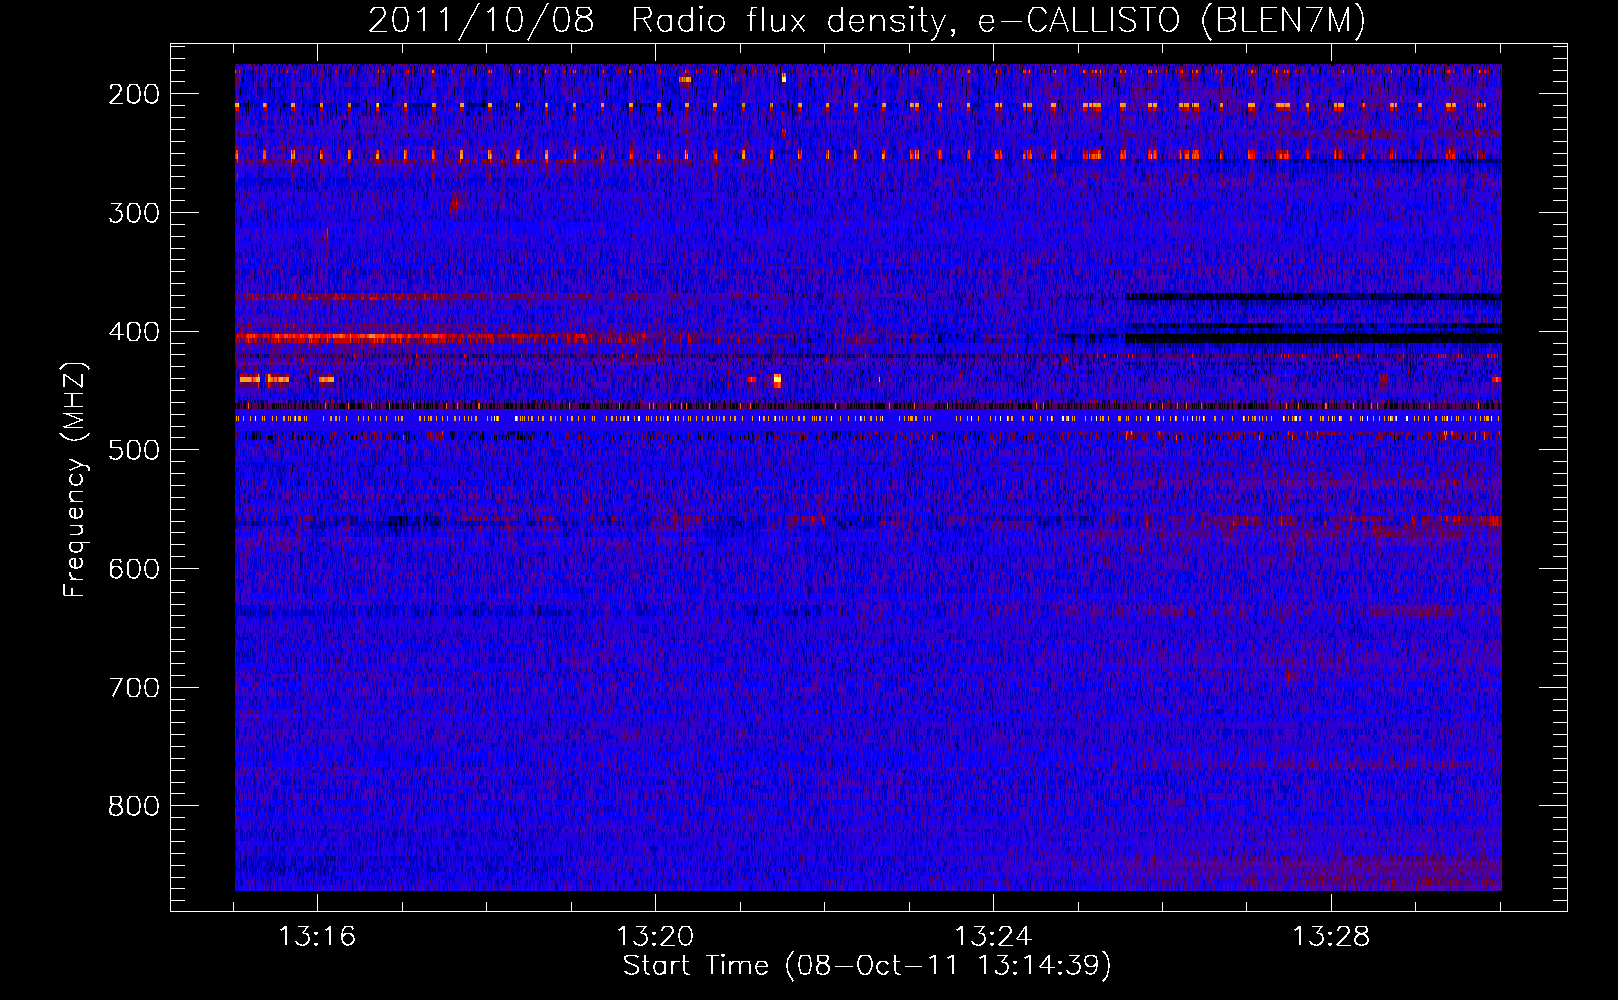Click the 300 frequency tick label
The image size is (1618, 1000).
pos(134,213)
